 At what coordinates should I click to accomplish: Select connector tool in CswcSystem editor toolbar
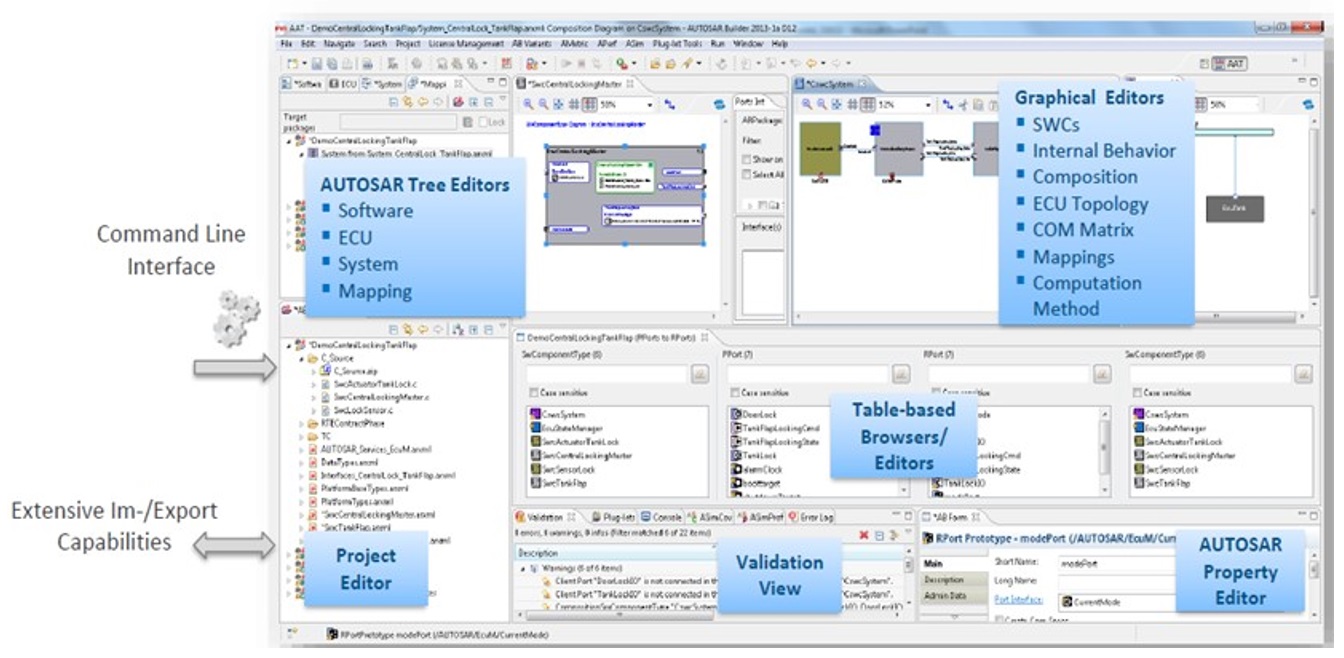click(x=946, y=104)
